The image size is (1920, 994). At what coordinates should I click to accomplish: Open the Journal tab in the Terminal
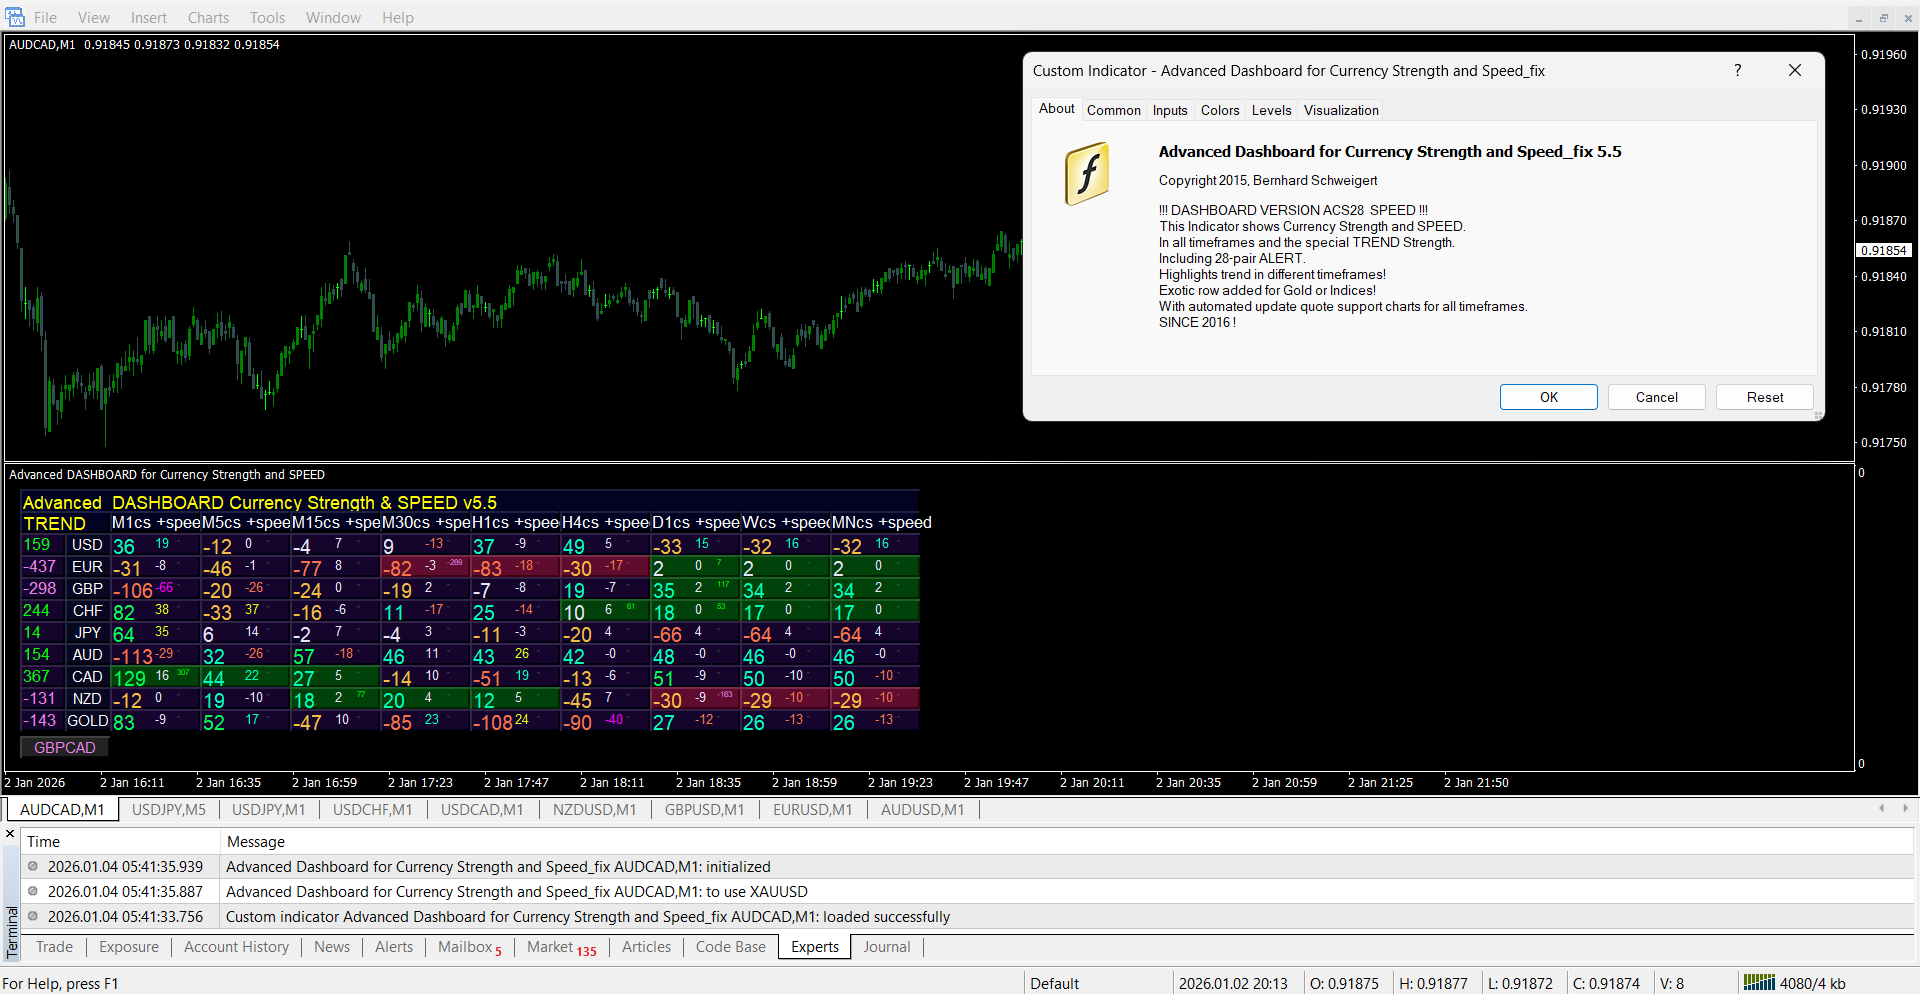[886, 947]
